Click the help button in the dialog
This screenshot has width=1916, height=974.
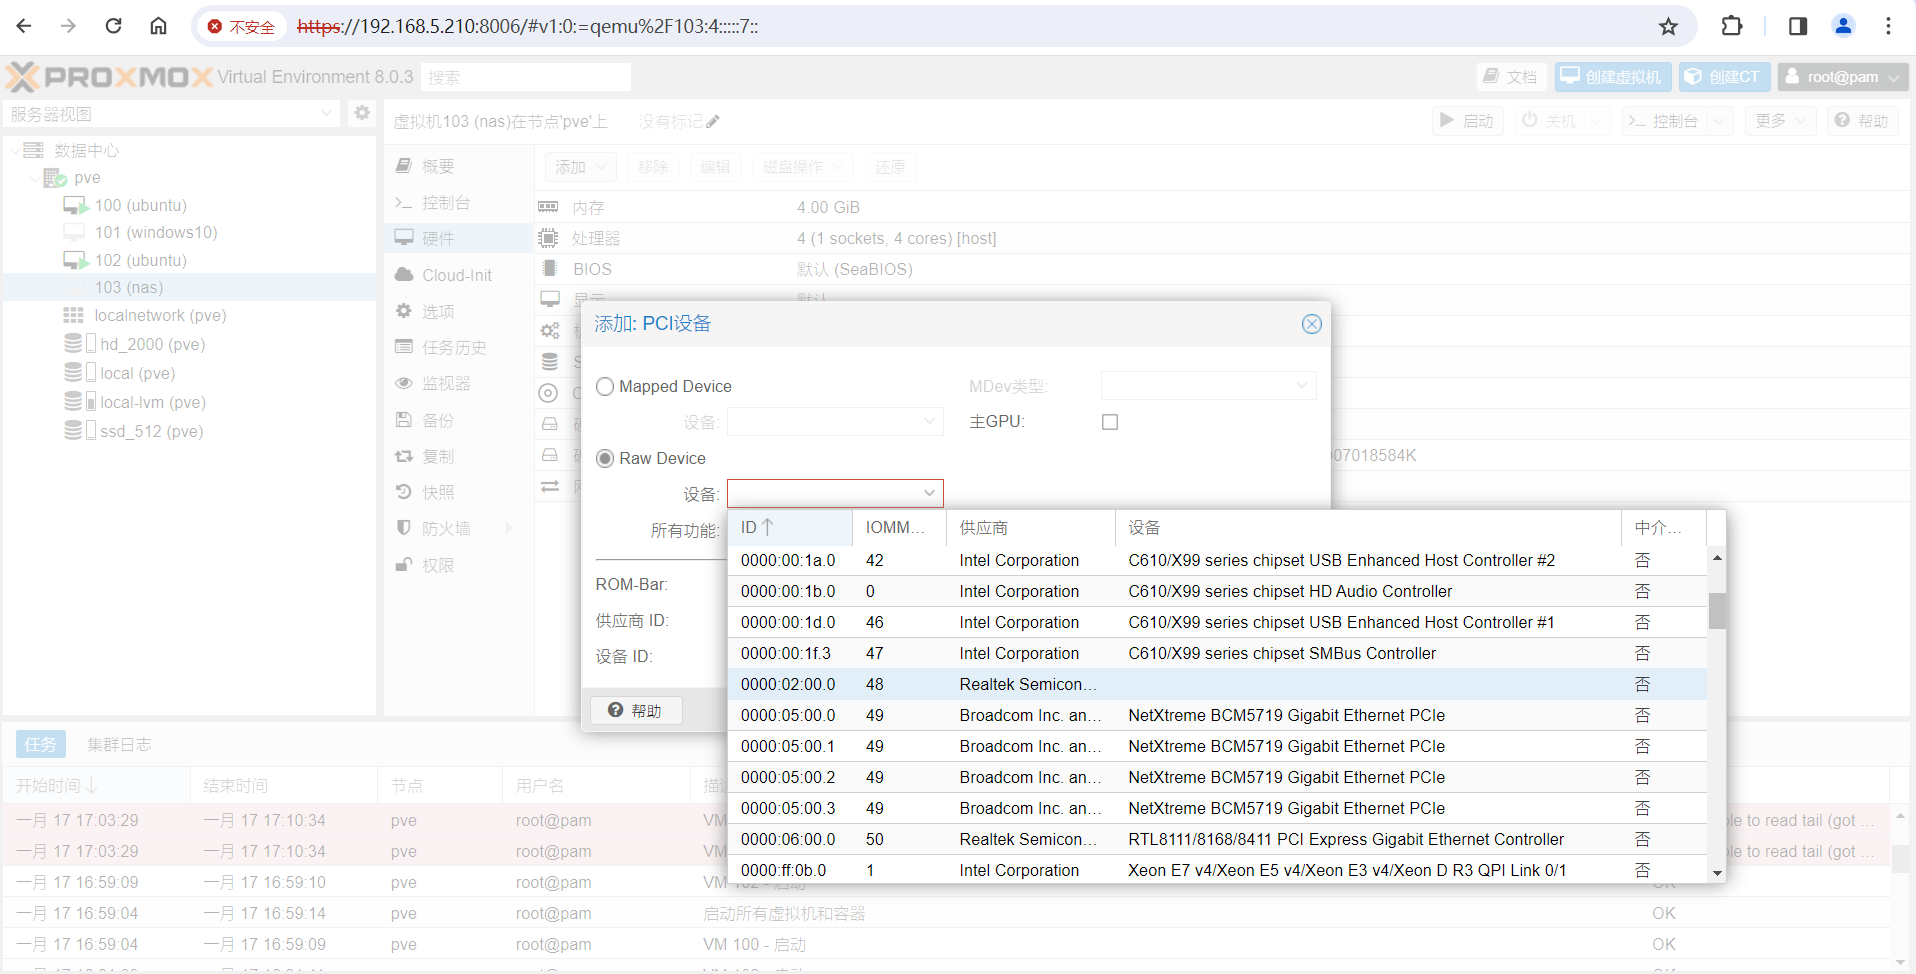click(x=636, y=710)
